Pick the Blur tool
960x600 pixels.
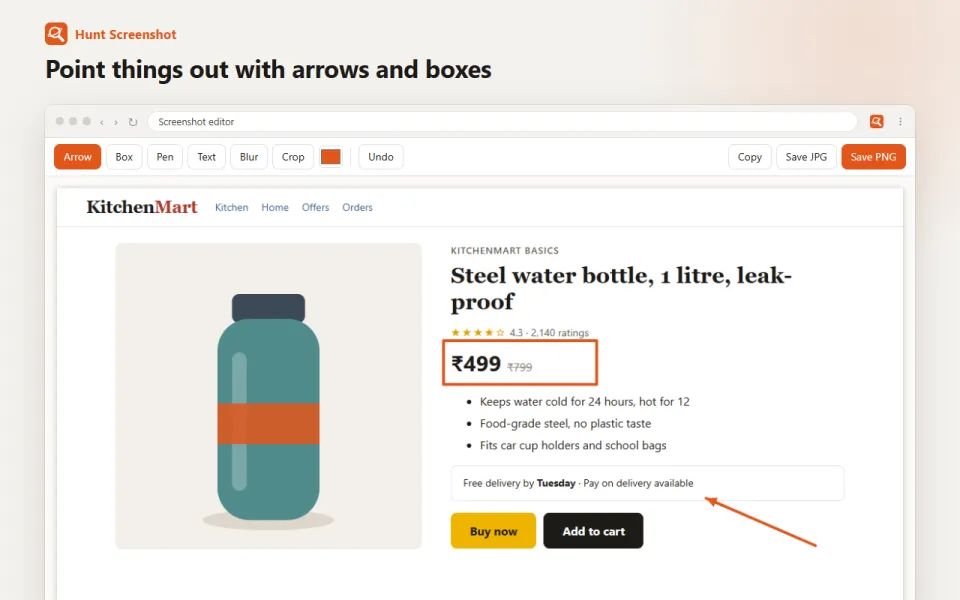(x=249, y=157)
